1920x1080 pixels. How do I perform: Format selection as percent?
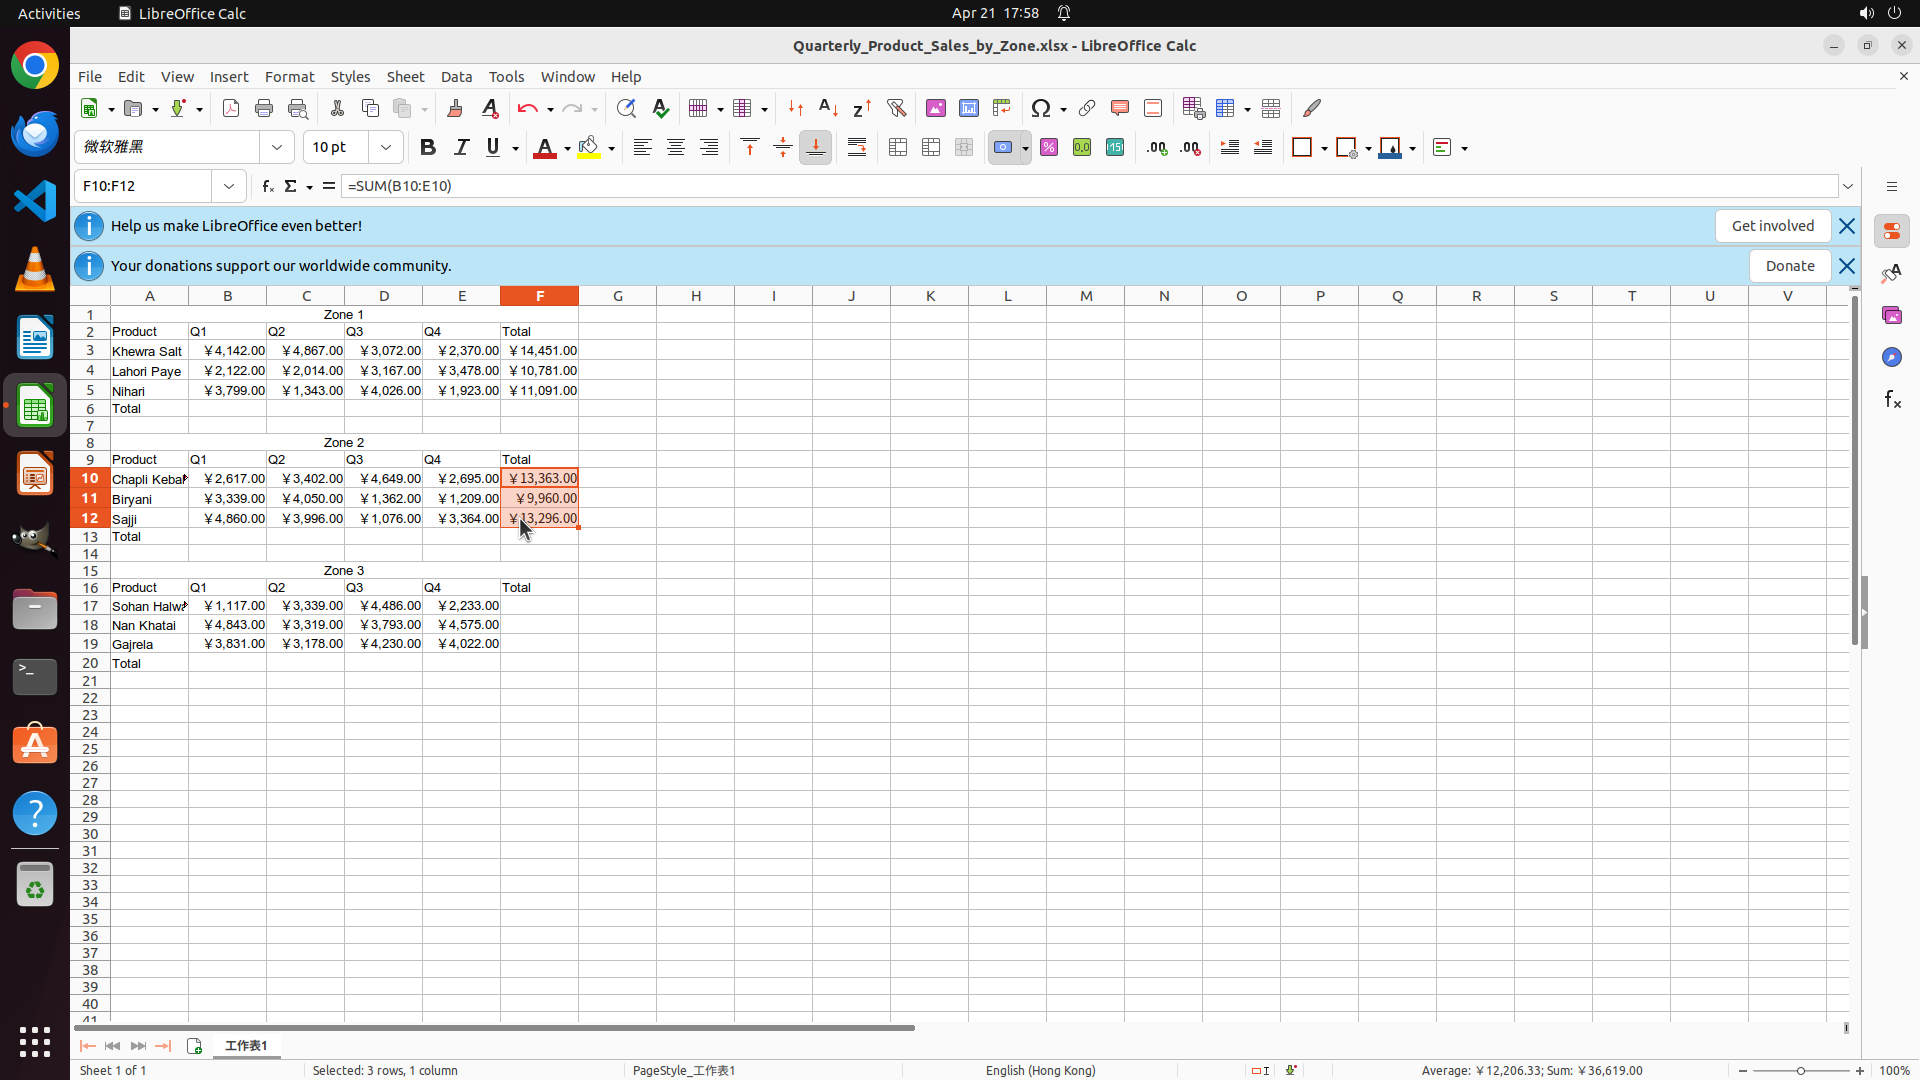(1049, 148)
